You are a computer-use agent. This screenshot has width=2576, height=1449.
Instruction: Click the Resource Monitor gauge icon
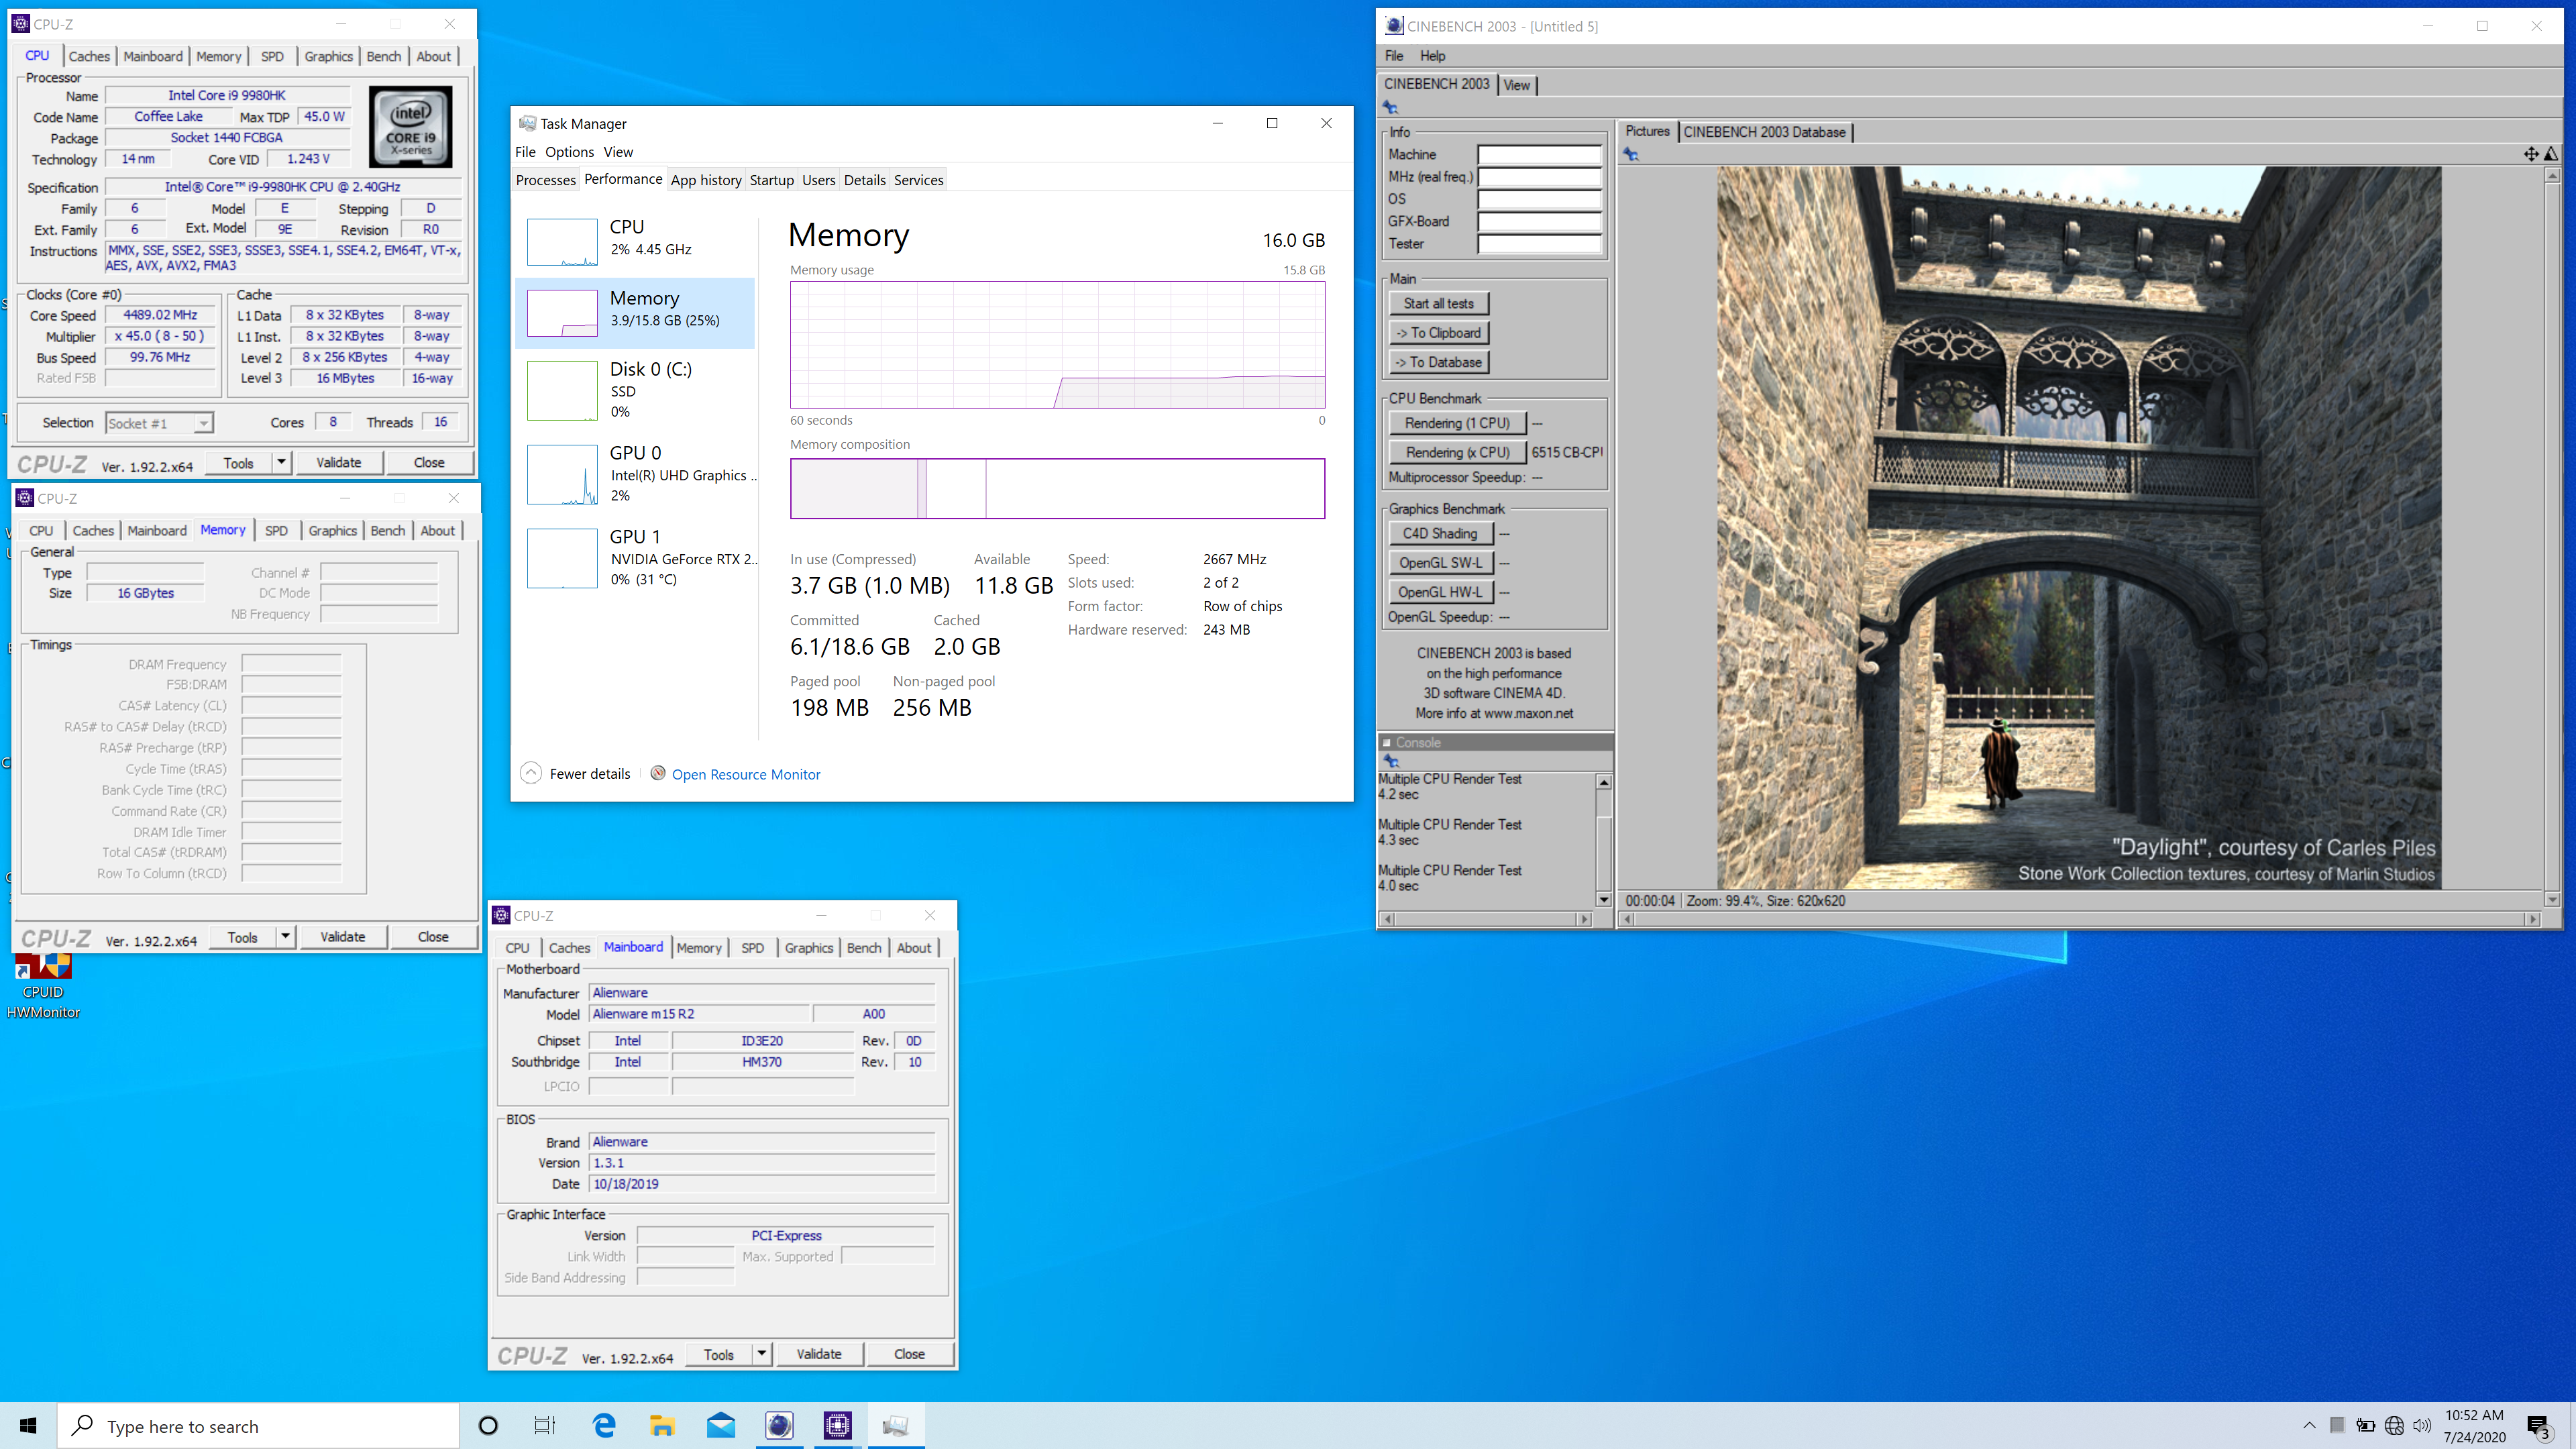tap(658, 773)
